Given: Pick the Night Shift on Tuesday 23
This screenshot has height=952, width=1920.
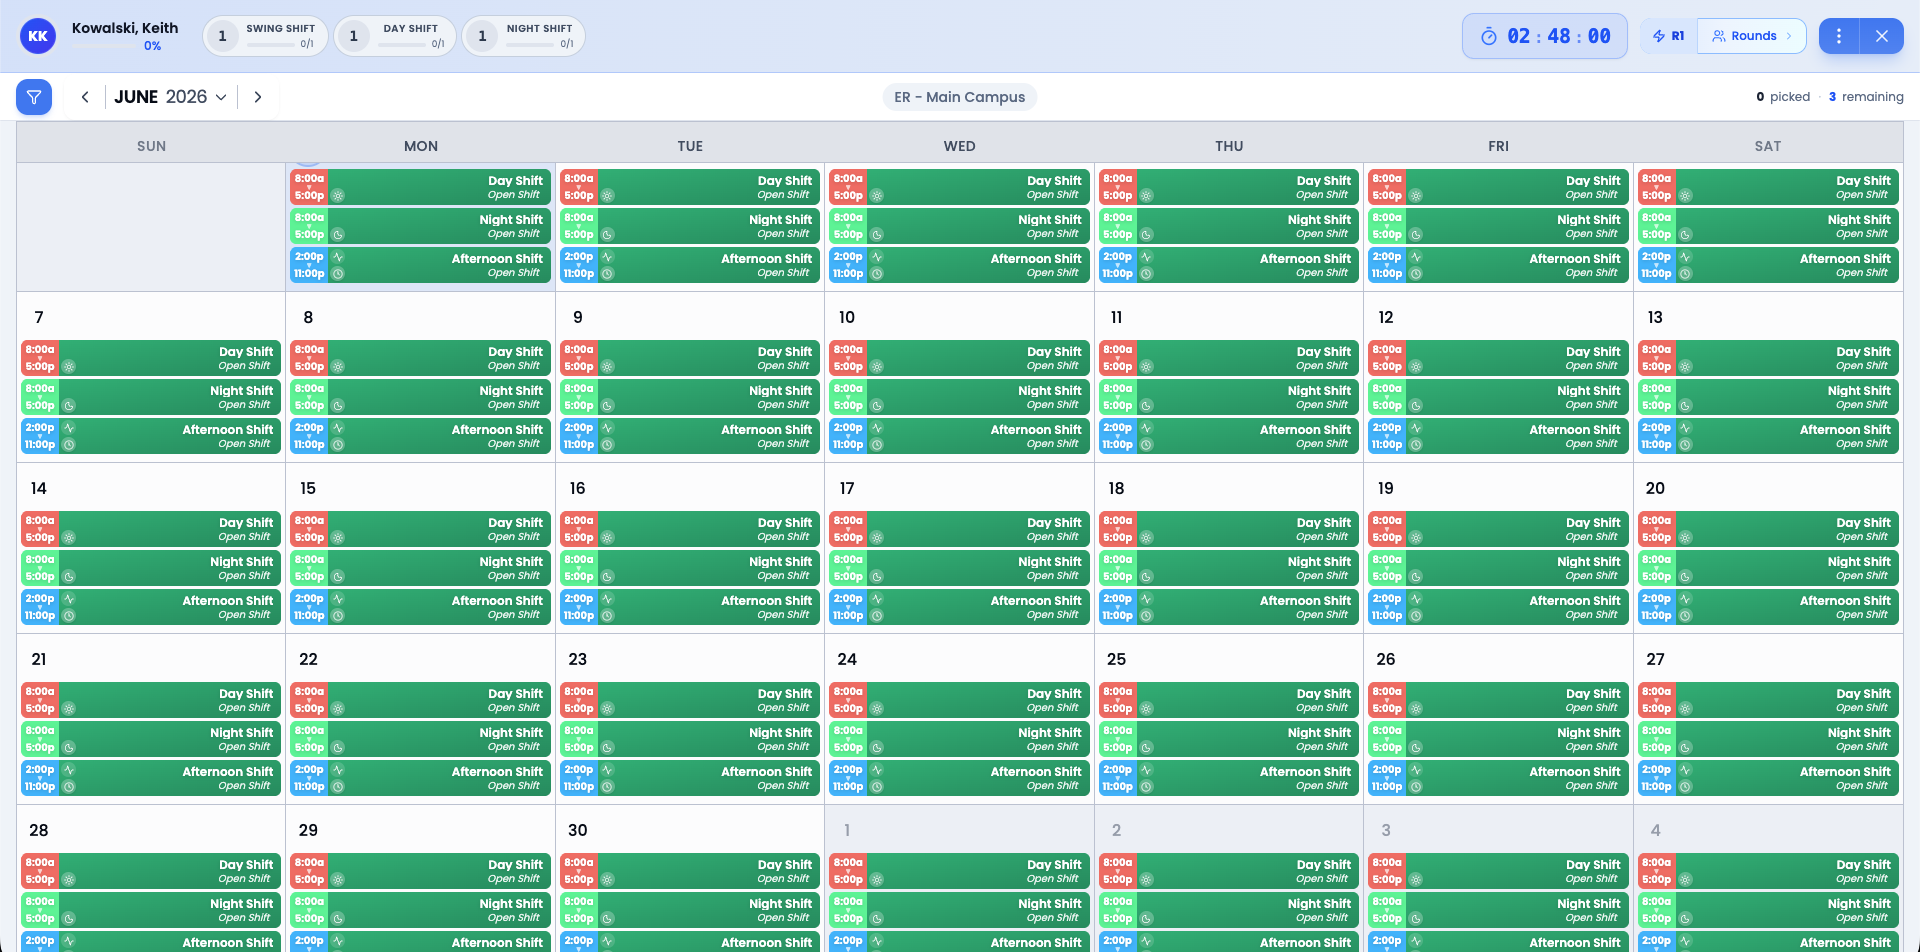Looking at the screenshot, I should point(690,739).
